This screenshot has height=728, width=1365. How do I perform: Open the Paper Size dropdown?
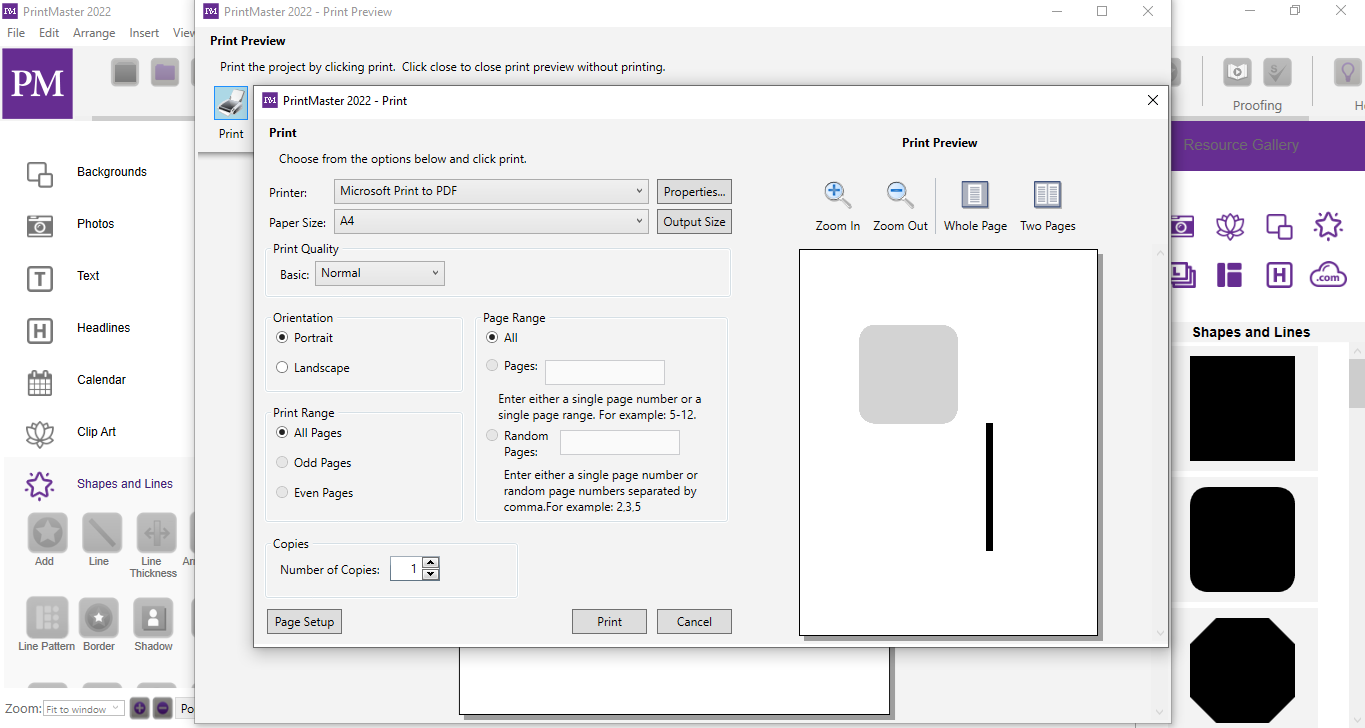click(493, 221)
